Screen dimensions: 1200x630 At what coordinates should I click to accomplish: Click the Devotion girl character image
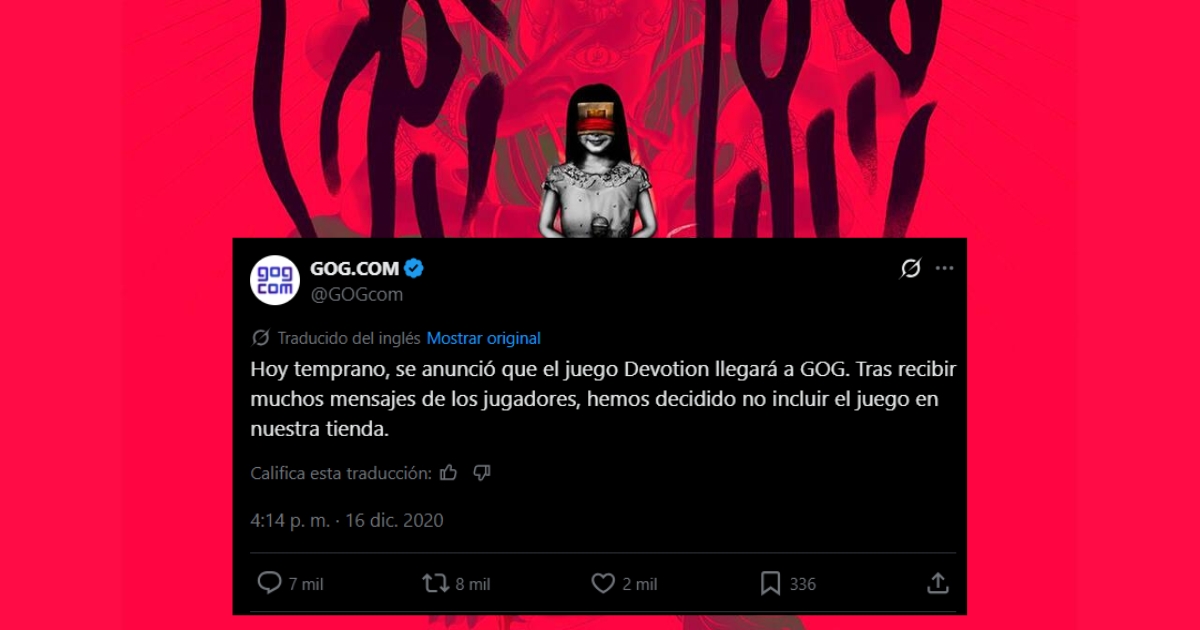tap(595, 160)
